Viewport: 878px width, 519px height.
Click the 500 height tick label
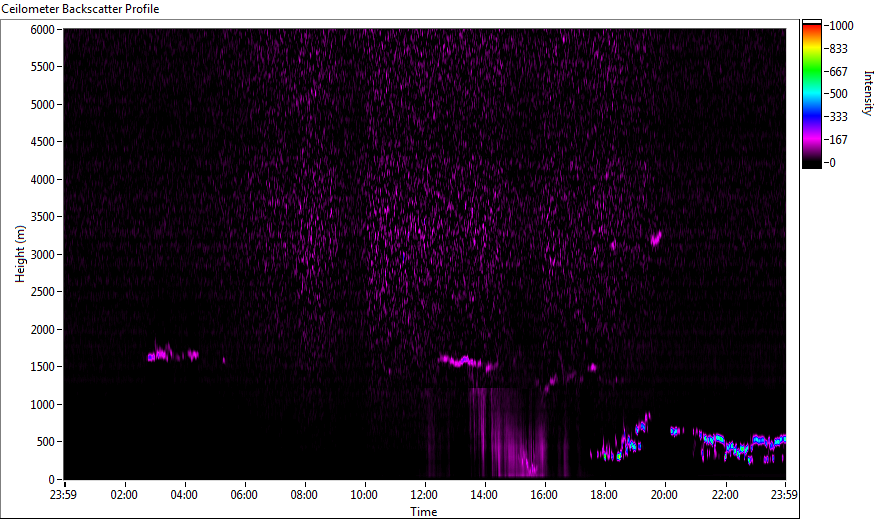pos(46,442)
